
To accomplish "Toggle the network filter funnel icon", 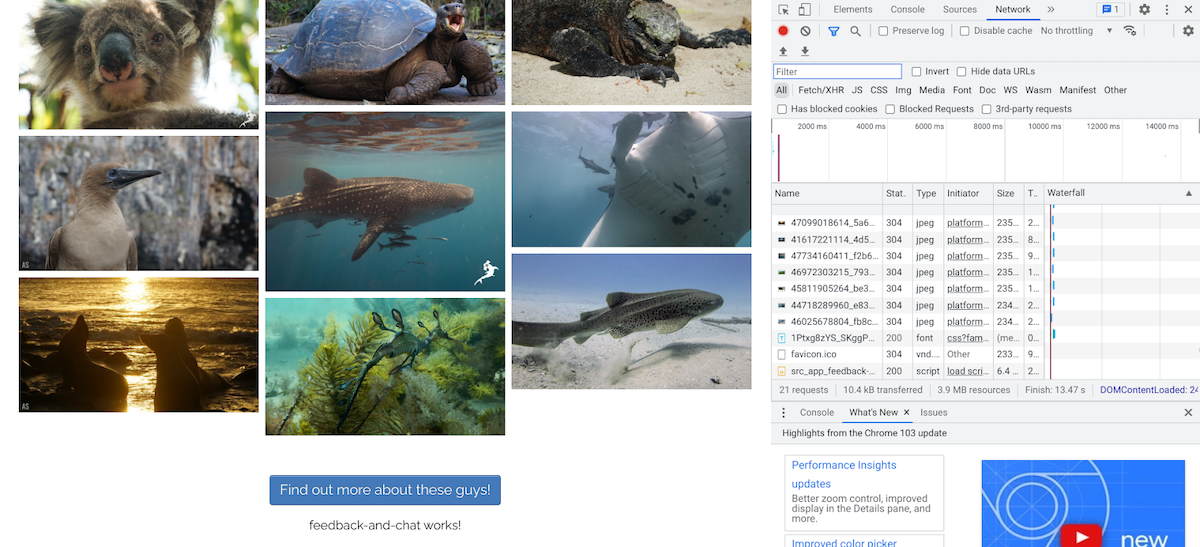I will pos(833,31).
